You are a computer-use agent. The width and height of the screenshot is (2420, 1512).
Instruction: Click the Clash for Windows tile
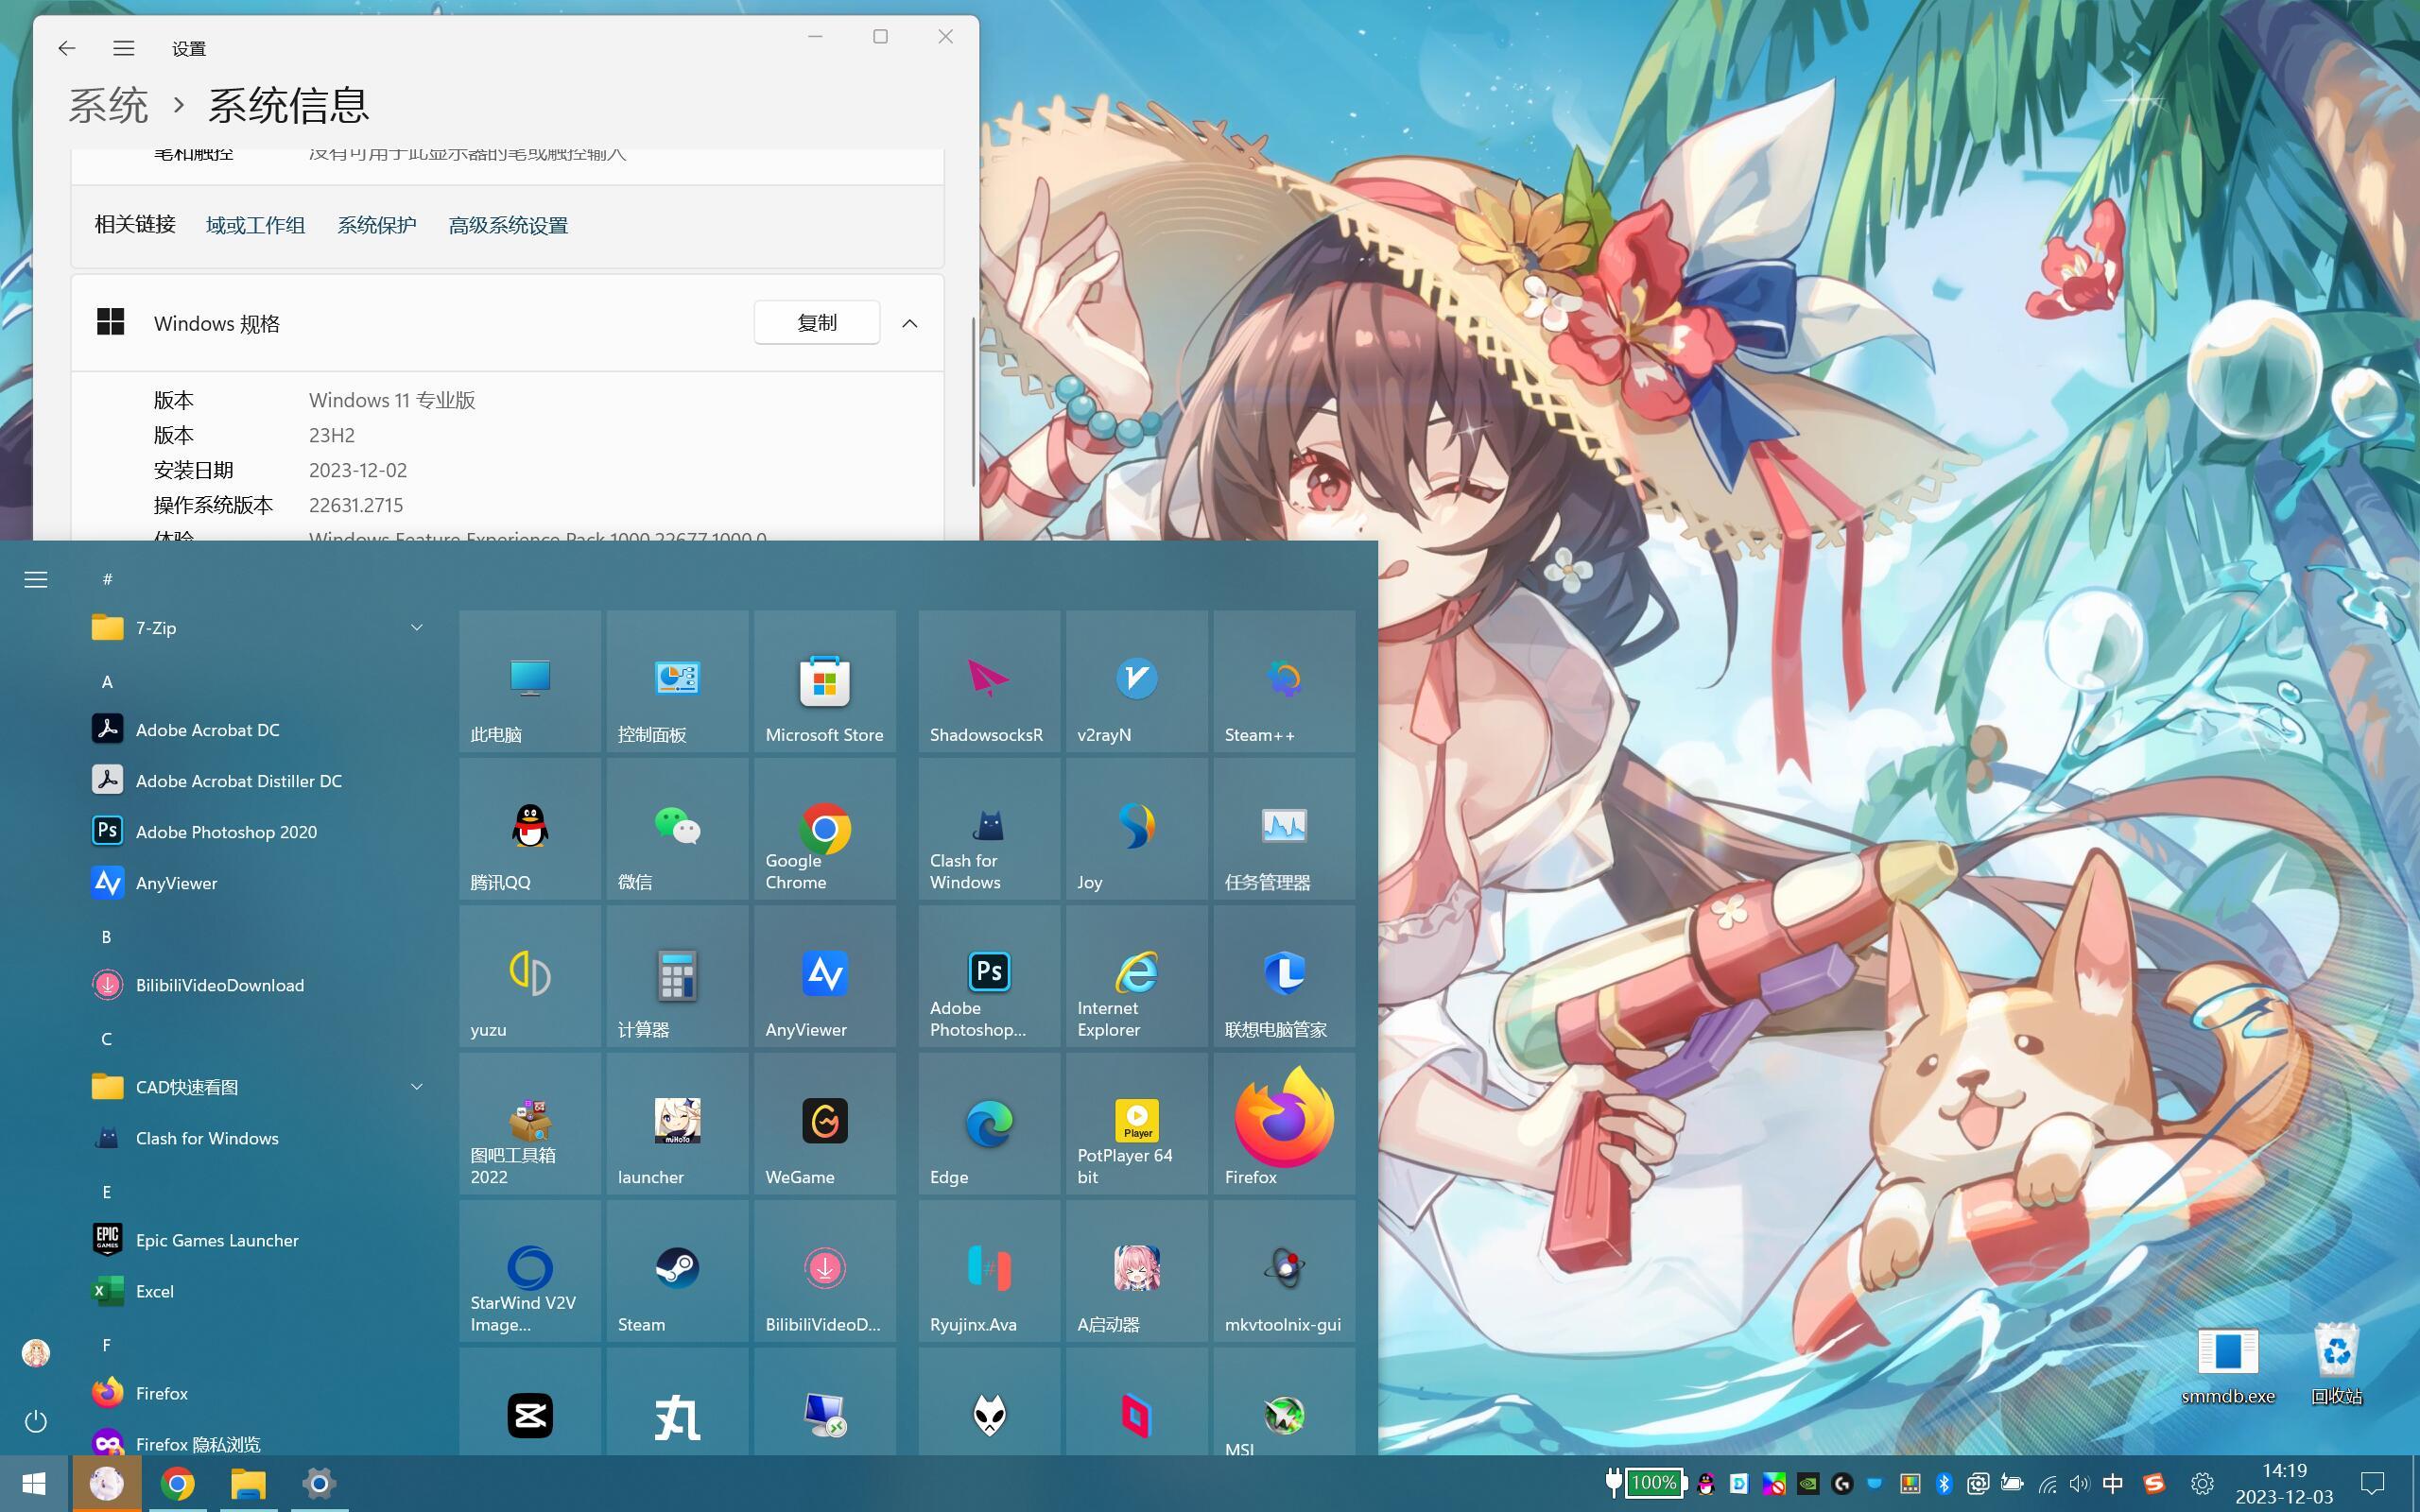tap(988, 828)
